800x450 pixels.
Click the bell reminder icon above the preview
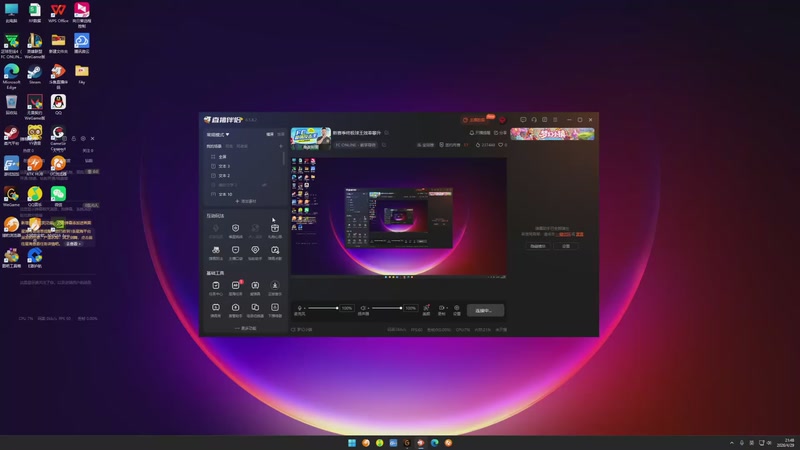coord(471,133)
